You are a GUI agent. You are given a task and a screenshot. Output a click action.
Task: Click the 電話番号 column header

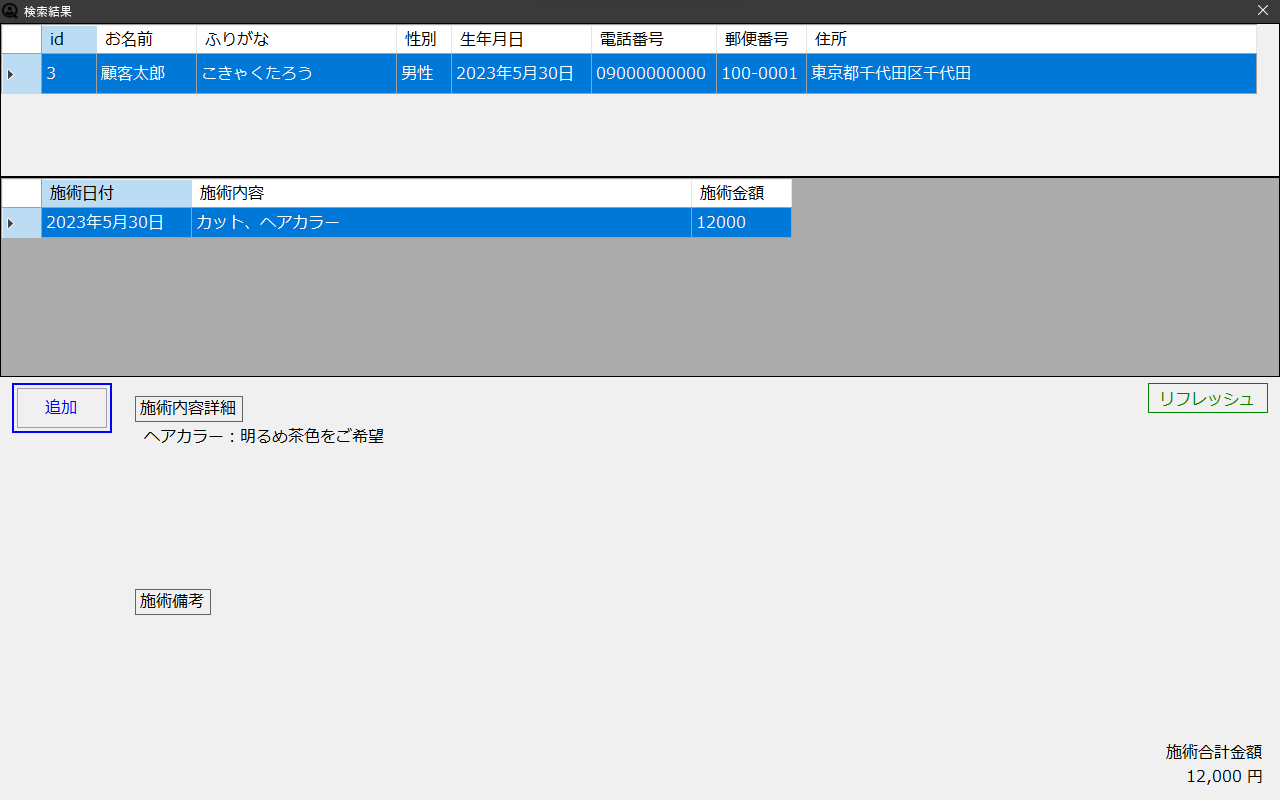(653, 40)
